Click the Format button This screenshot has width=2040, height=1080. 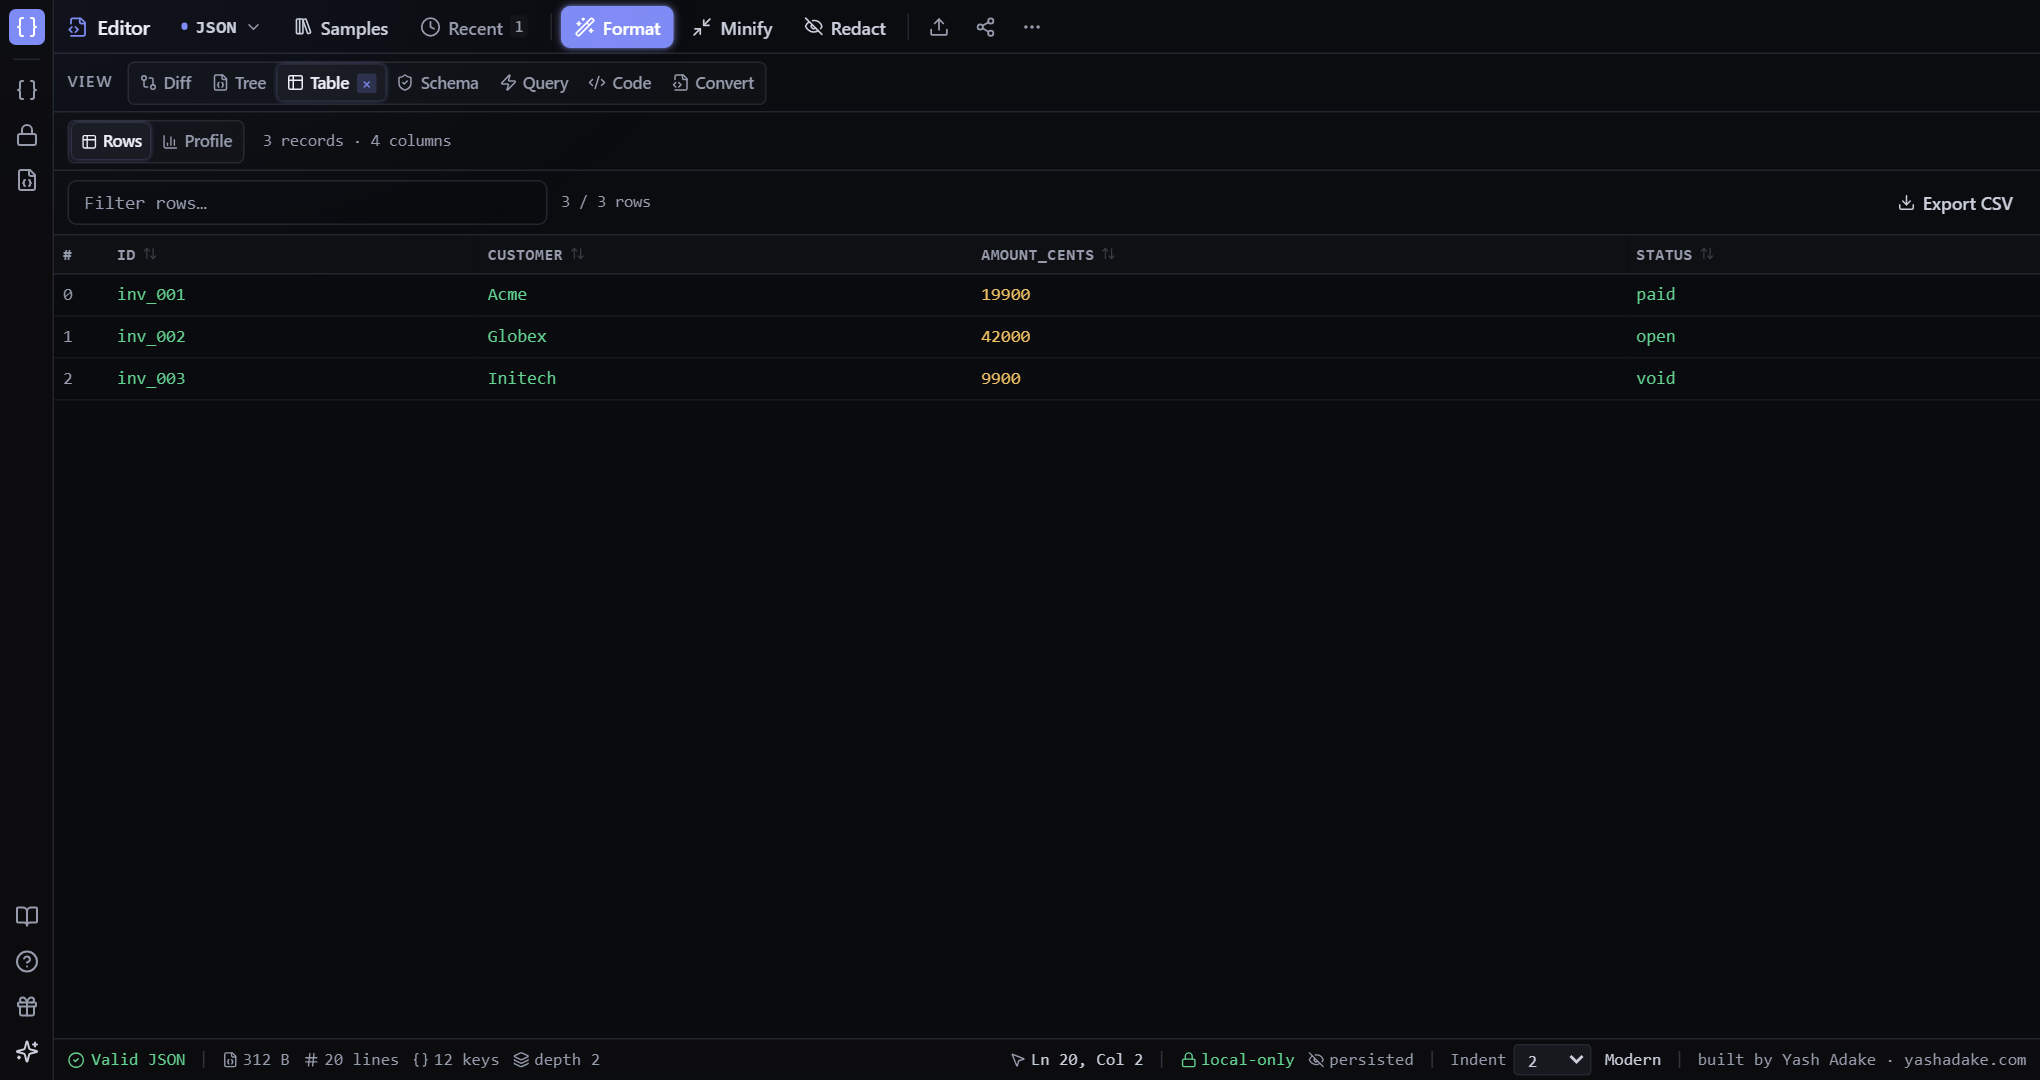pos(617,28)
